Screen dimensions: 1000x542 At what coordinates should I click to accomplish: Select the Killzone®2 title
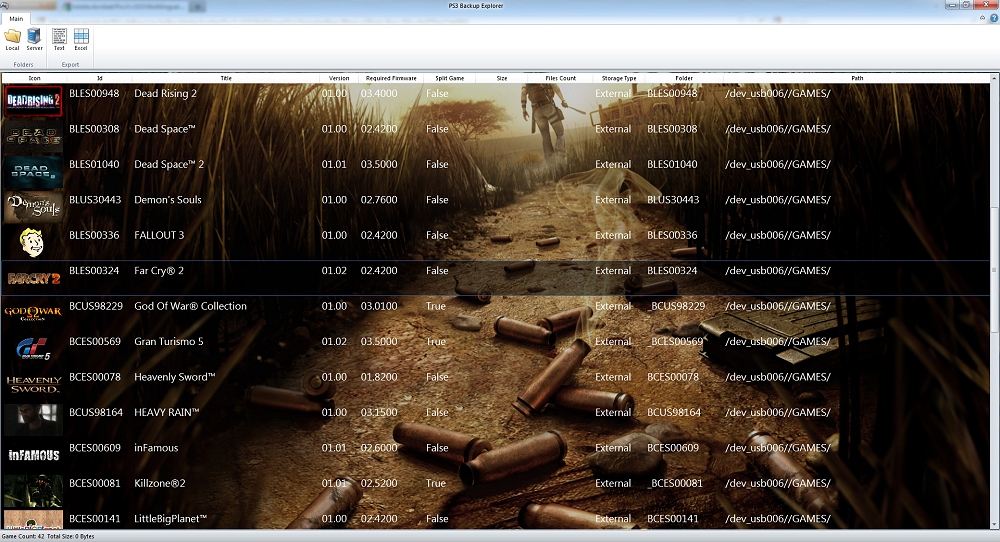pos(159,483)
